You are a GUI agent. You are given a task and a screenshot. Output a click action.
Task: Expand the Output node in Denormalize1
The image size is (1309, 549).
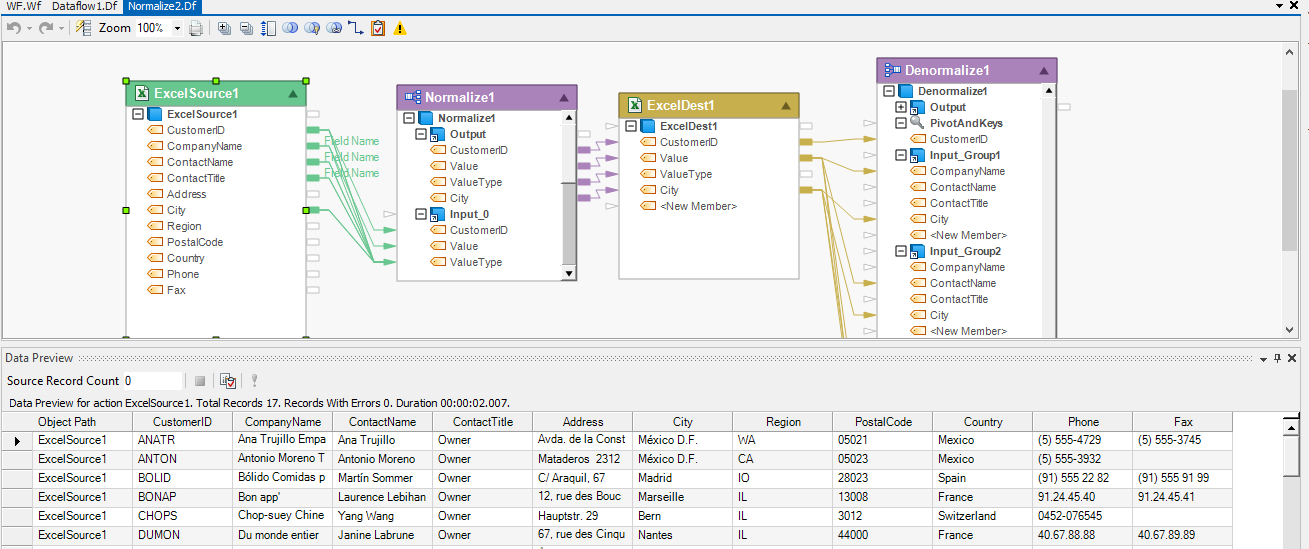tap(901, 107)
